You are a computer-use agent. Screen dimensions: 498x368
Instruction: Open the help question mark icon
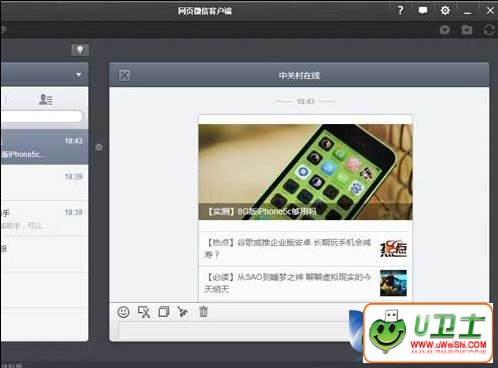[x=400, y=10]
